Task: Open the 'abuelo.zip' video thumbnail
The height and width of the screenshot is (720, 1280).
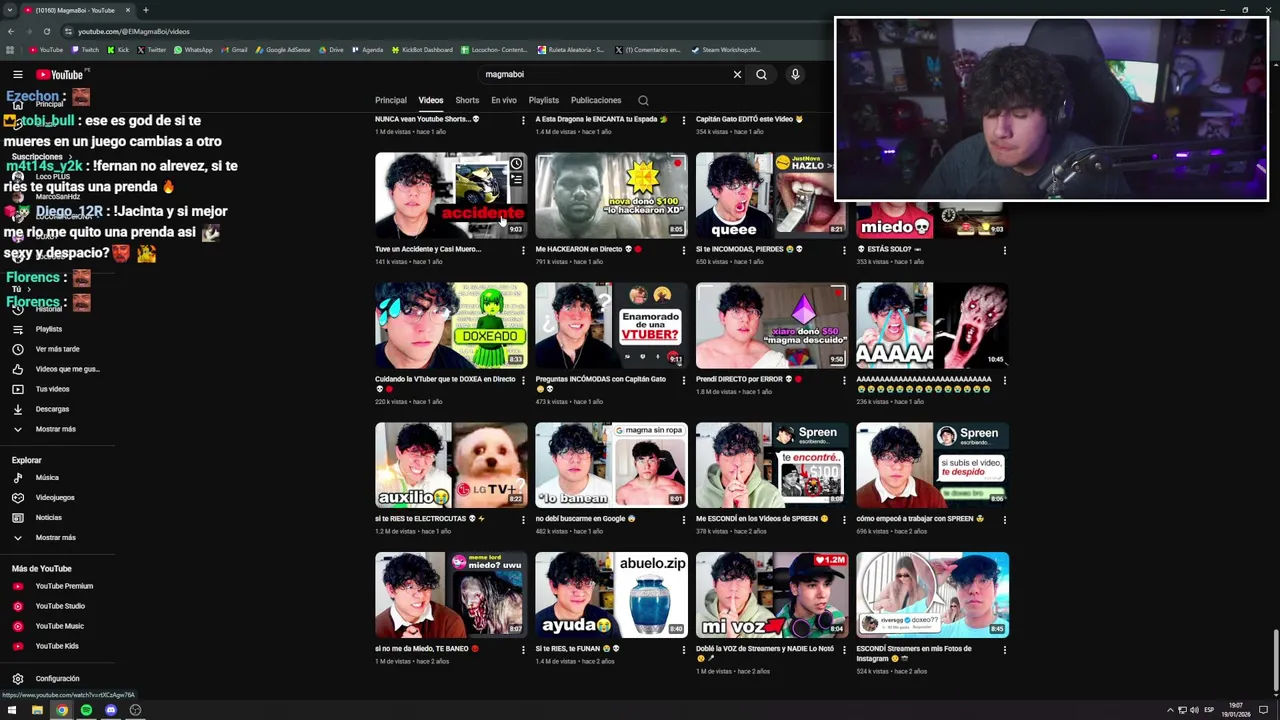Action: coord(611,595)
